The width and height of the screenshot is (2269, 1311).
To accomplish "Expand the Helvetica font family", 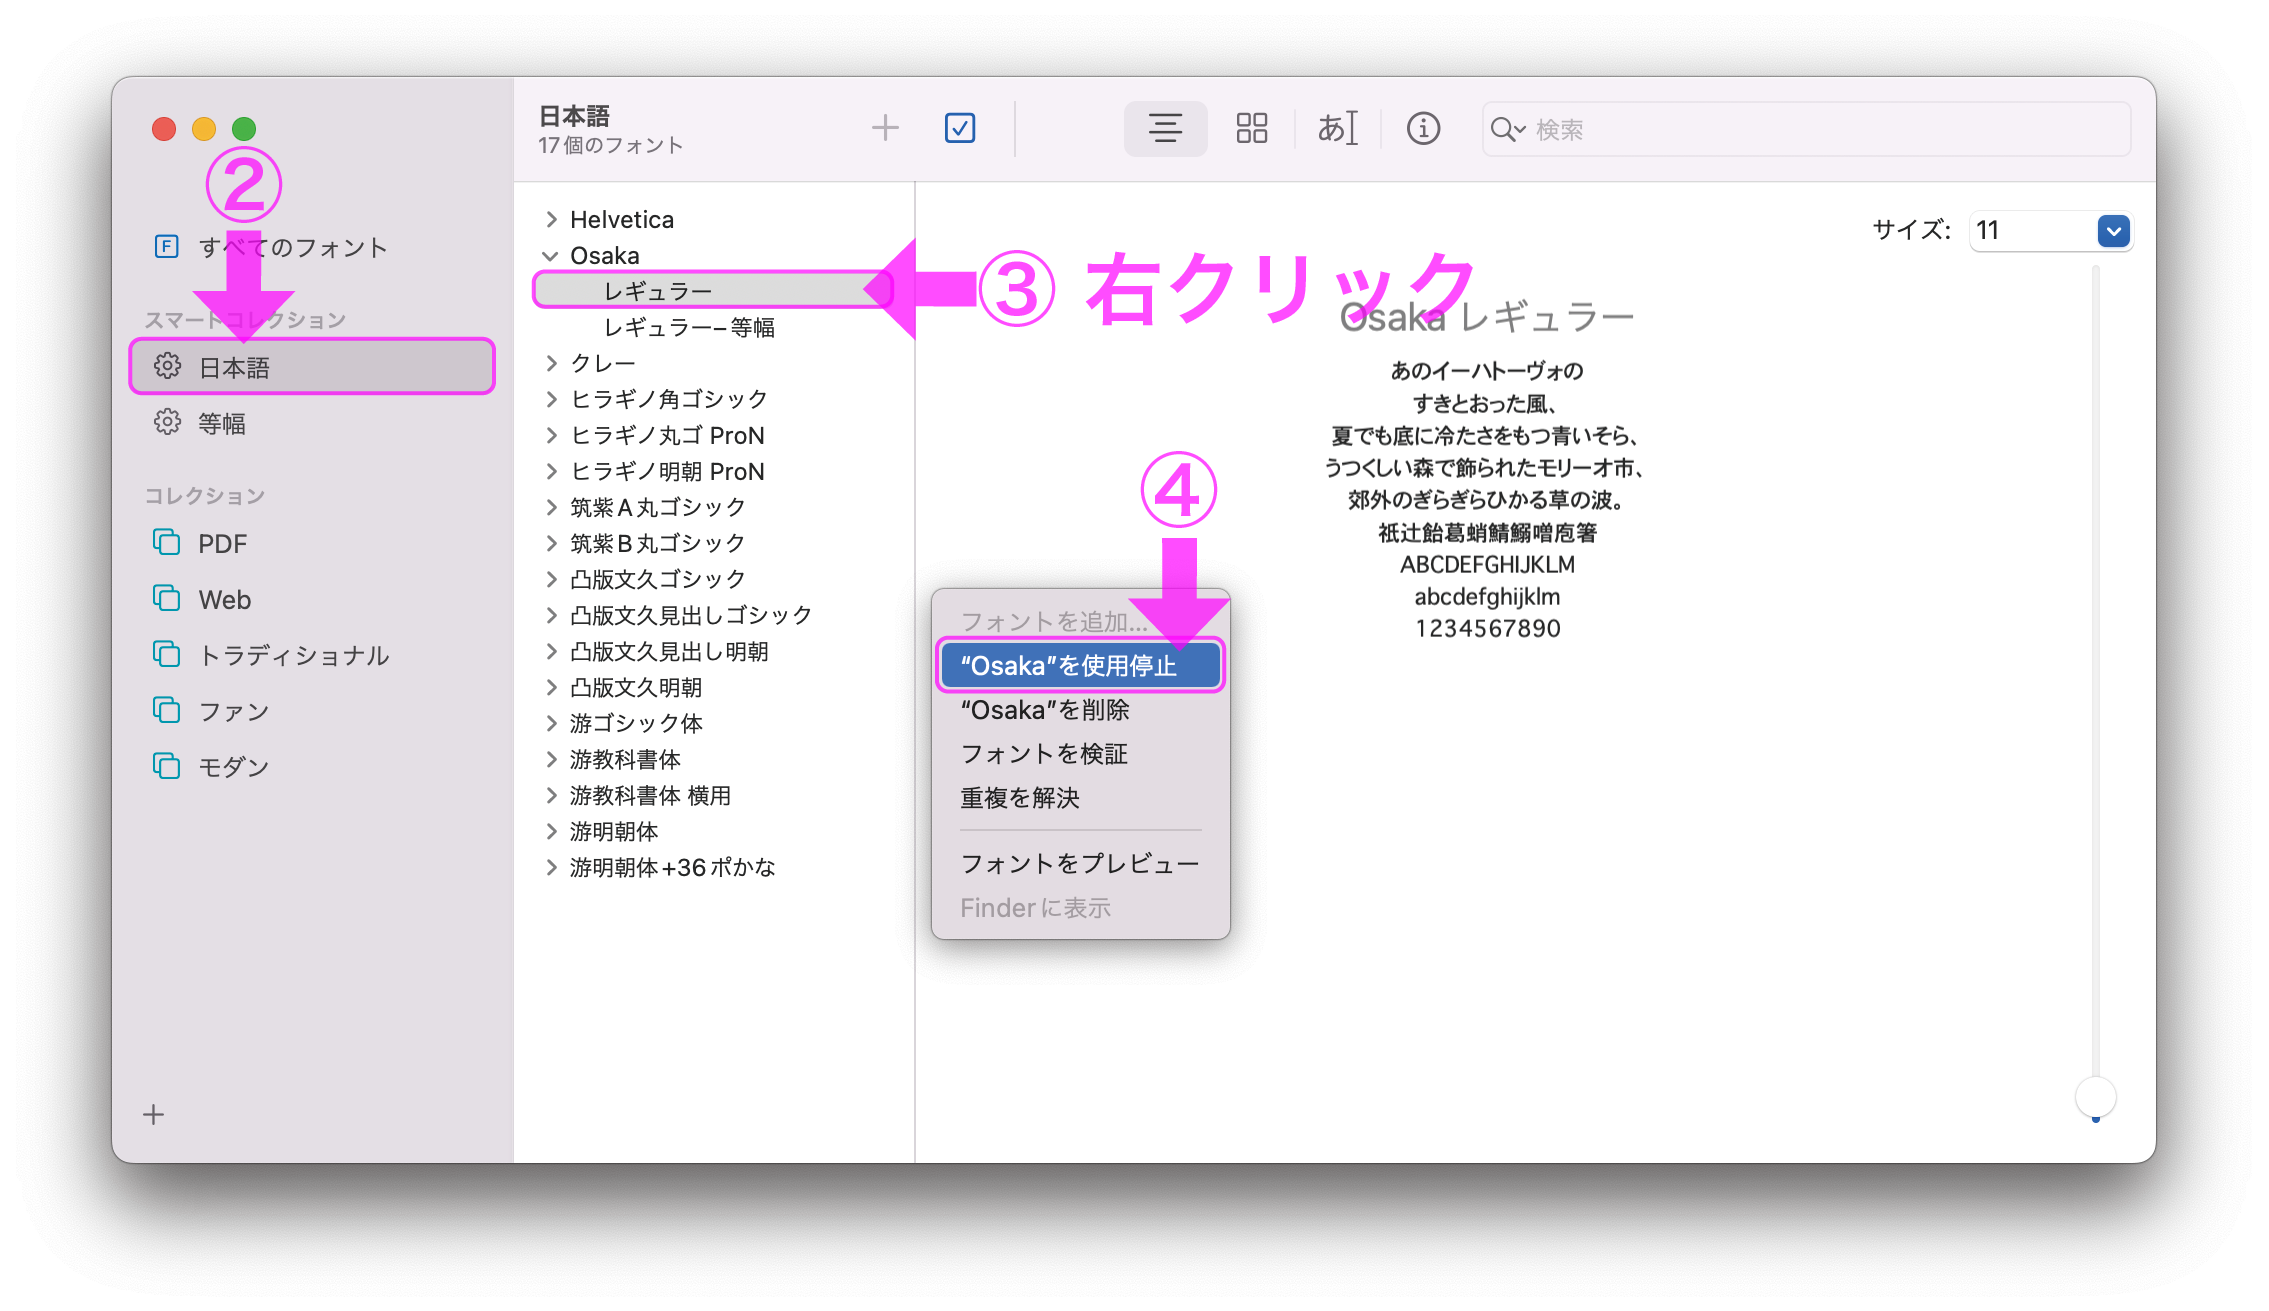I will coord(551,219).
